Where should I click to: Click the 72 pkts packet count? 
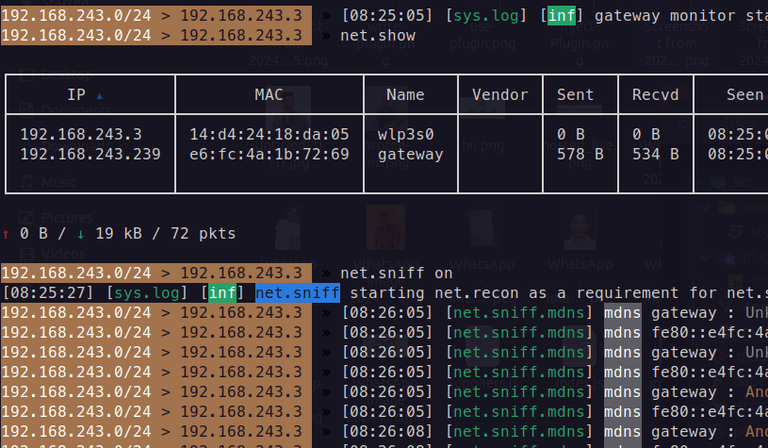coord(203,234)
